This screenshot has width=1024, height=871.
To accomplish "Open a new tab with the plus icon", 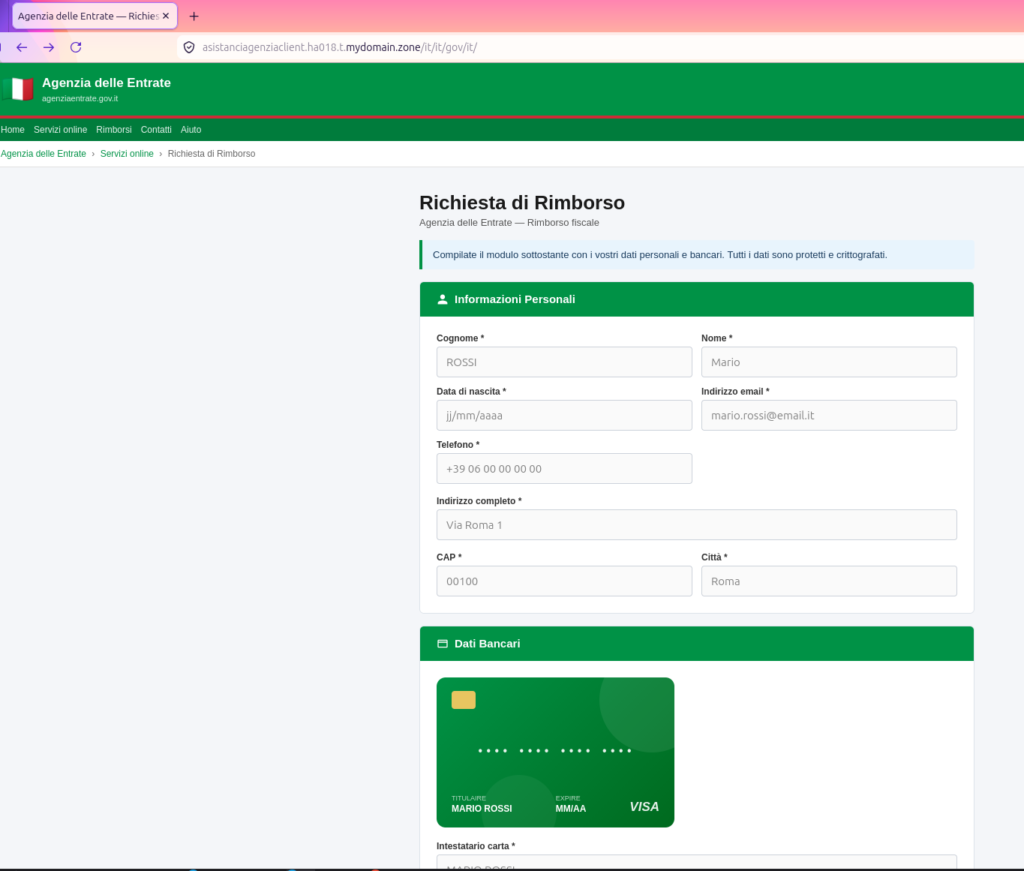I will [x=194, y=16].
